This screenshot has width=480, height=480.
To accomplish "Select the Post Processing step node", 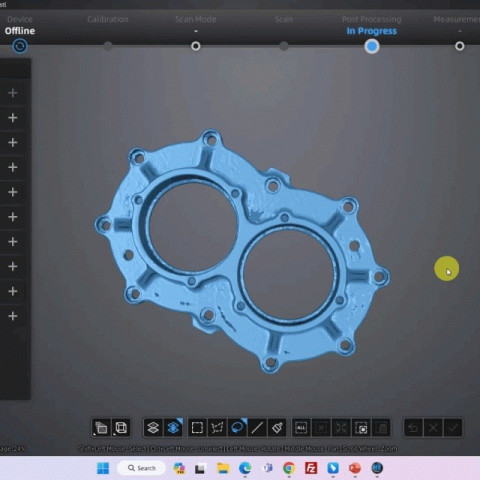I will [372, 46].
